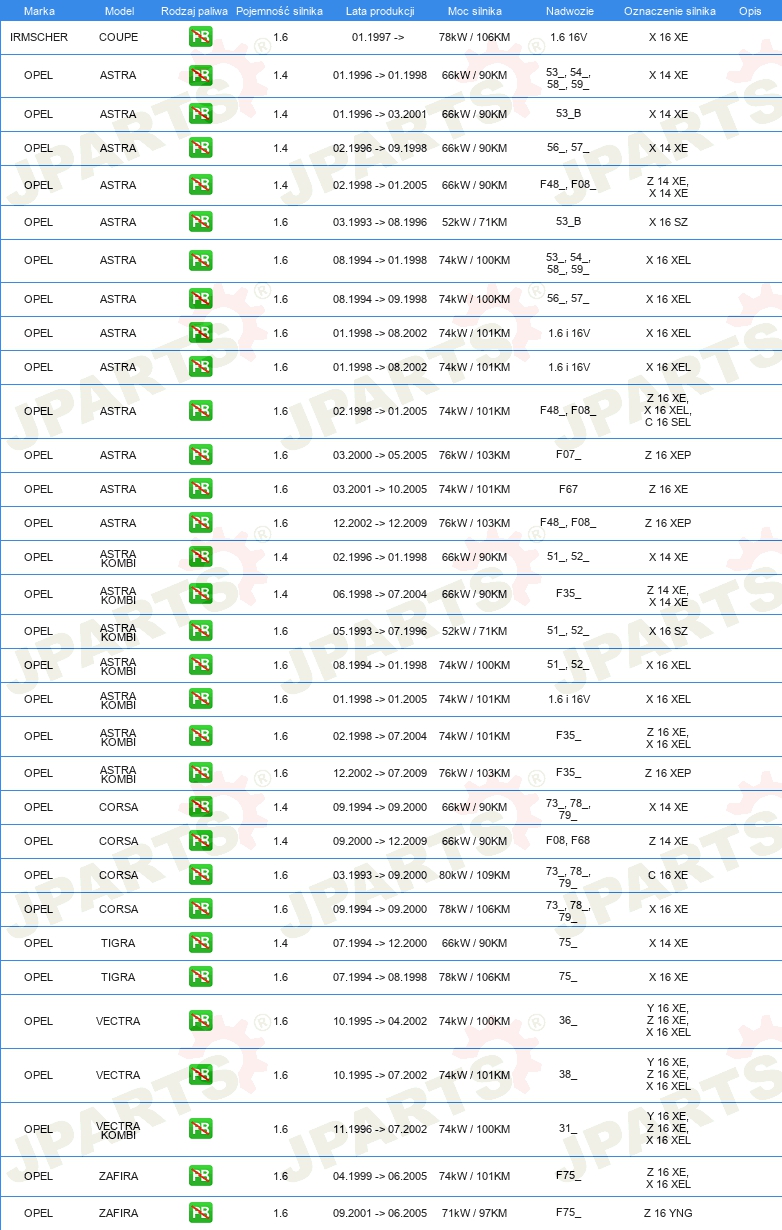Viewport: 782px width, 1230px height.
Task: Click the petrol icon in the IRMSCHER COUPE row
Action: point(200,37)
